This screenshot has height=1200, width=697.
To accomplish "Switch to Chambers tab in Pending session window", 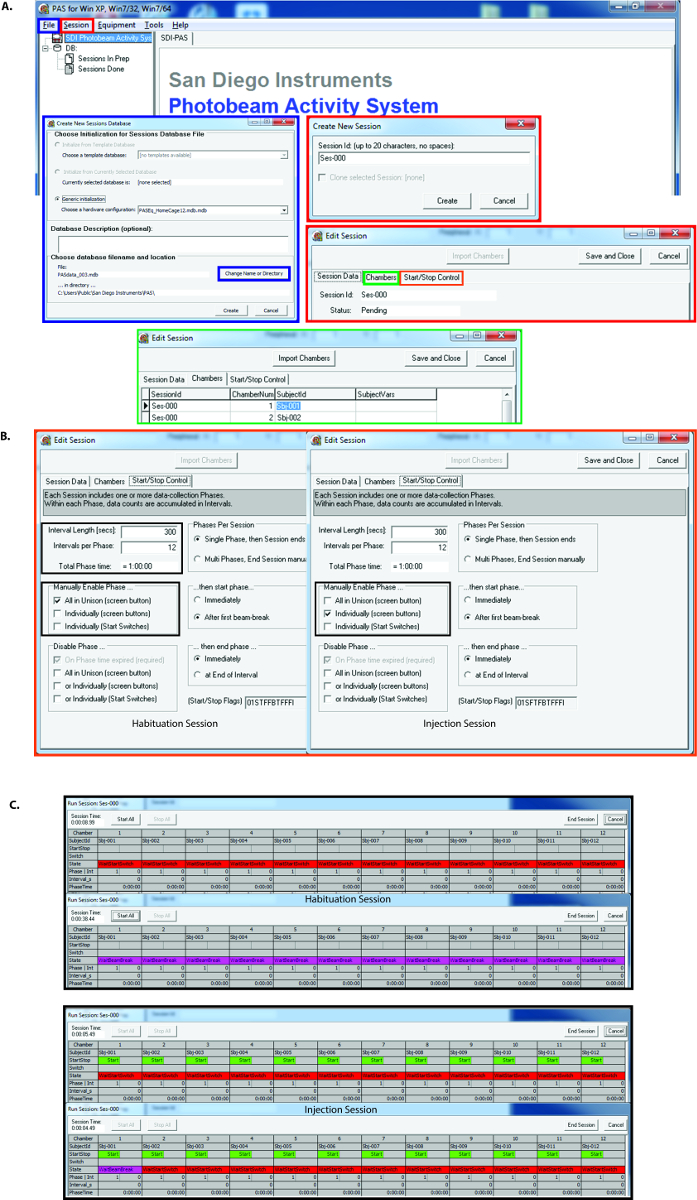I will tap(381, 277).
